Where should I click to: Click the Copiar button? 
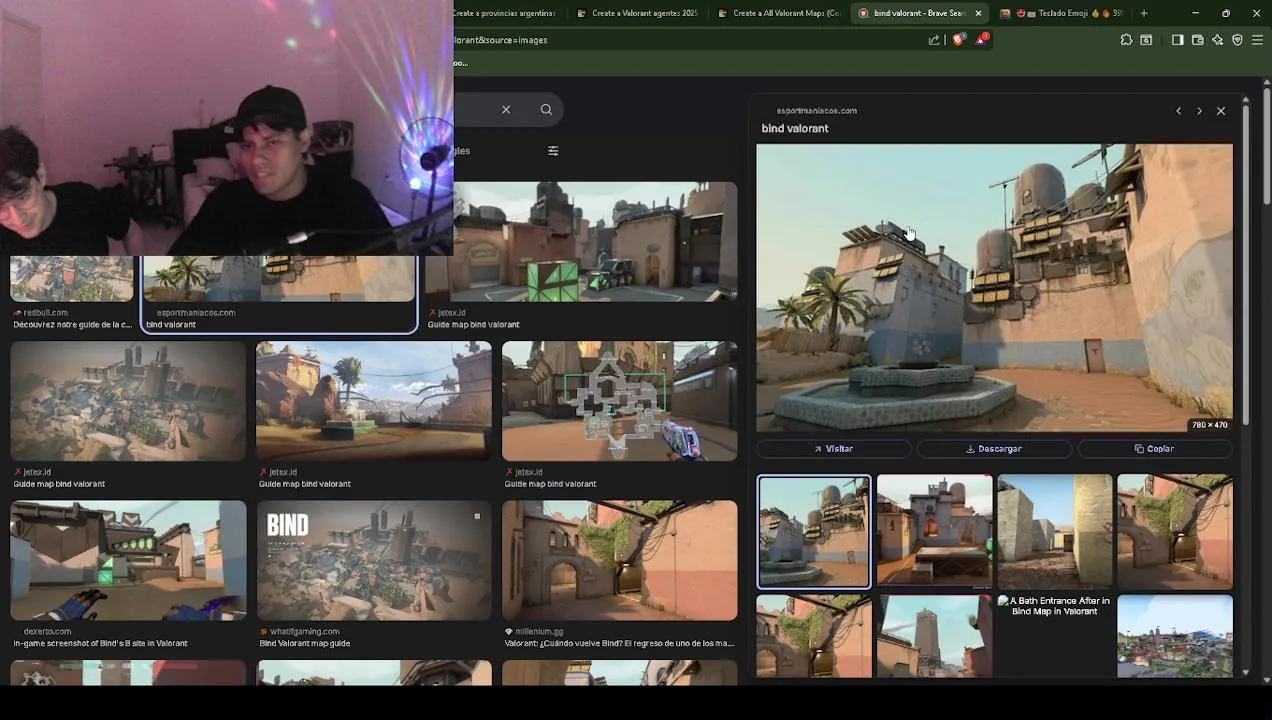pyautogui.click(x=1154, y=449)
